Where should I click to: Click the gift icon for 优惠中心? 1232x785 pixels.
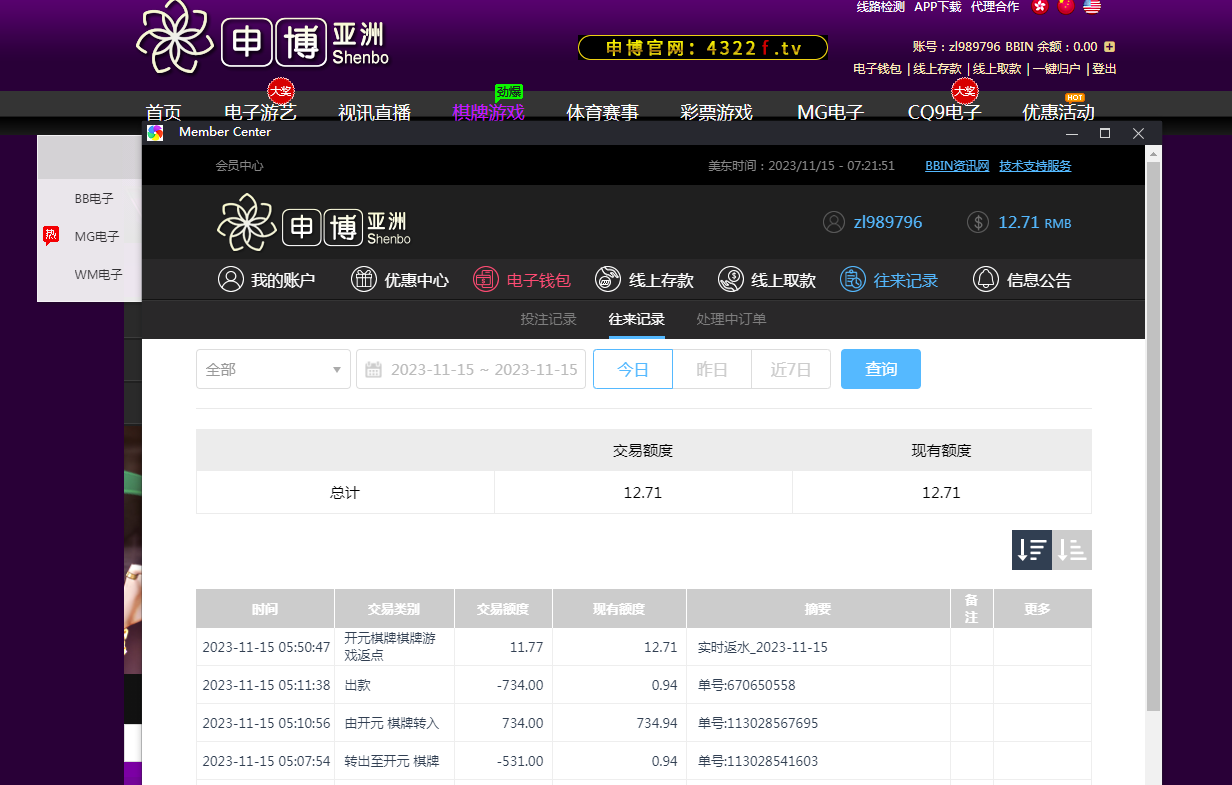point(364,280)
